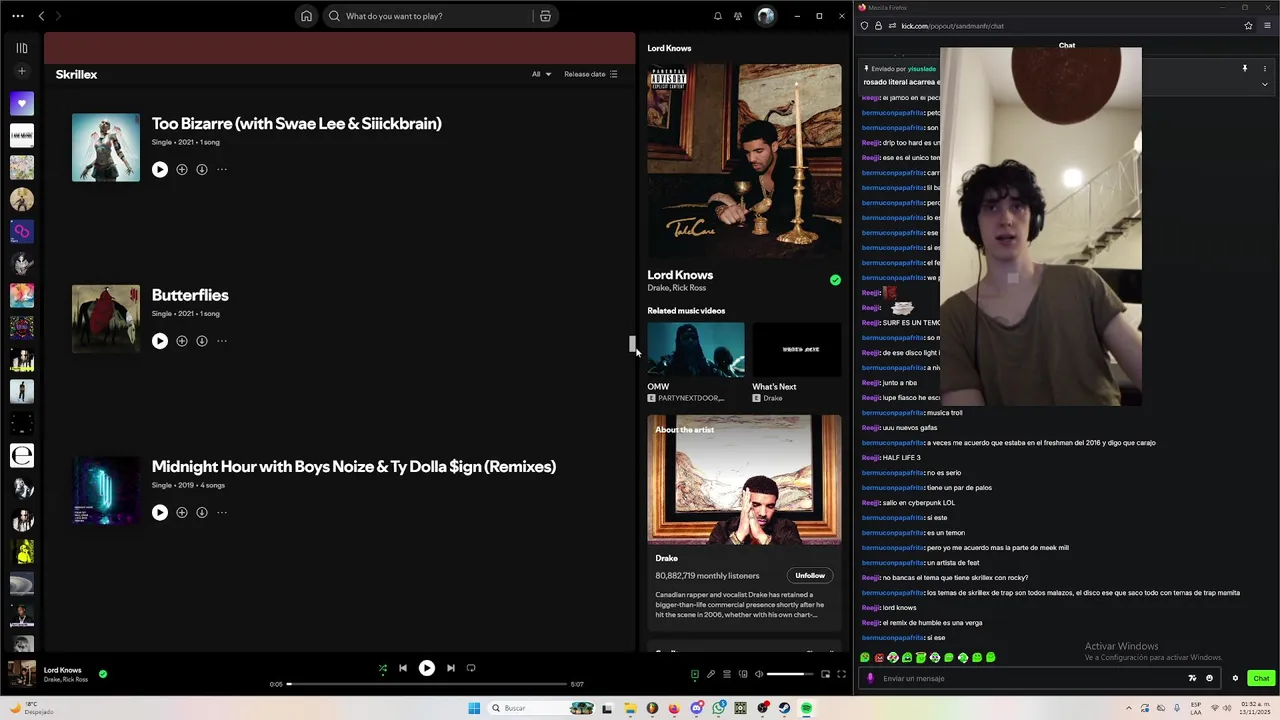Click Spotify search field
This screenshot has width=1280, height=720.
(435, 16)
